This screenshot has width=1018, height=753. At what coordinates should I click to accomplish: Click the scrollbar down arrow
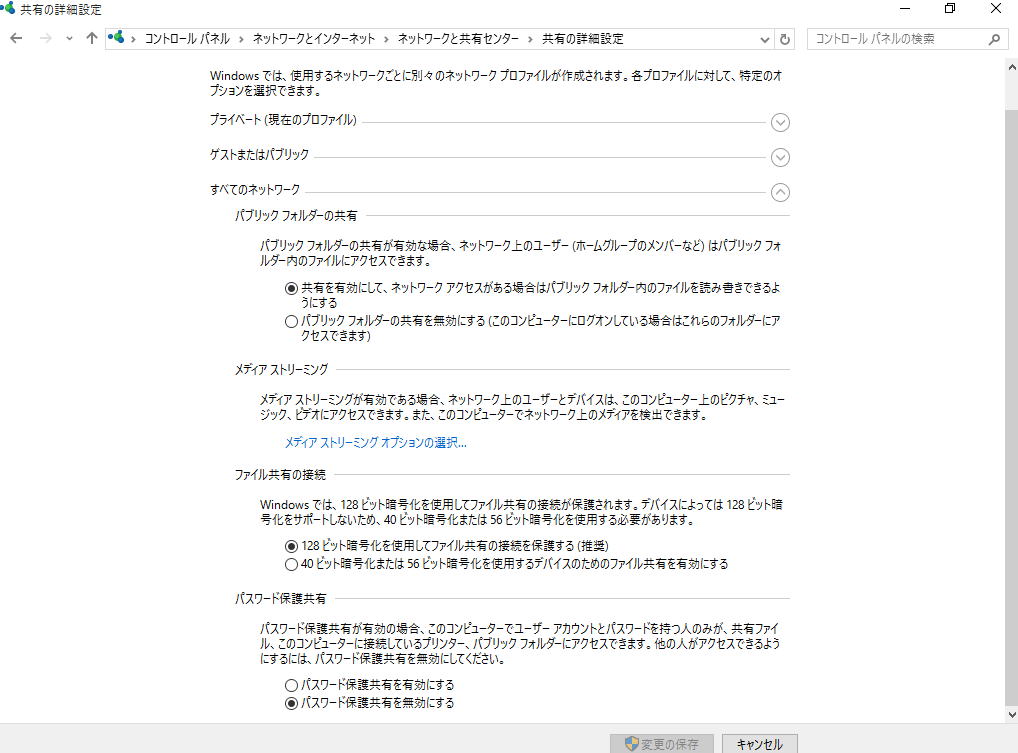pos(1012,715)
